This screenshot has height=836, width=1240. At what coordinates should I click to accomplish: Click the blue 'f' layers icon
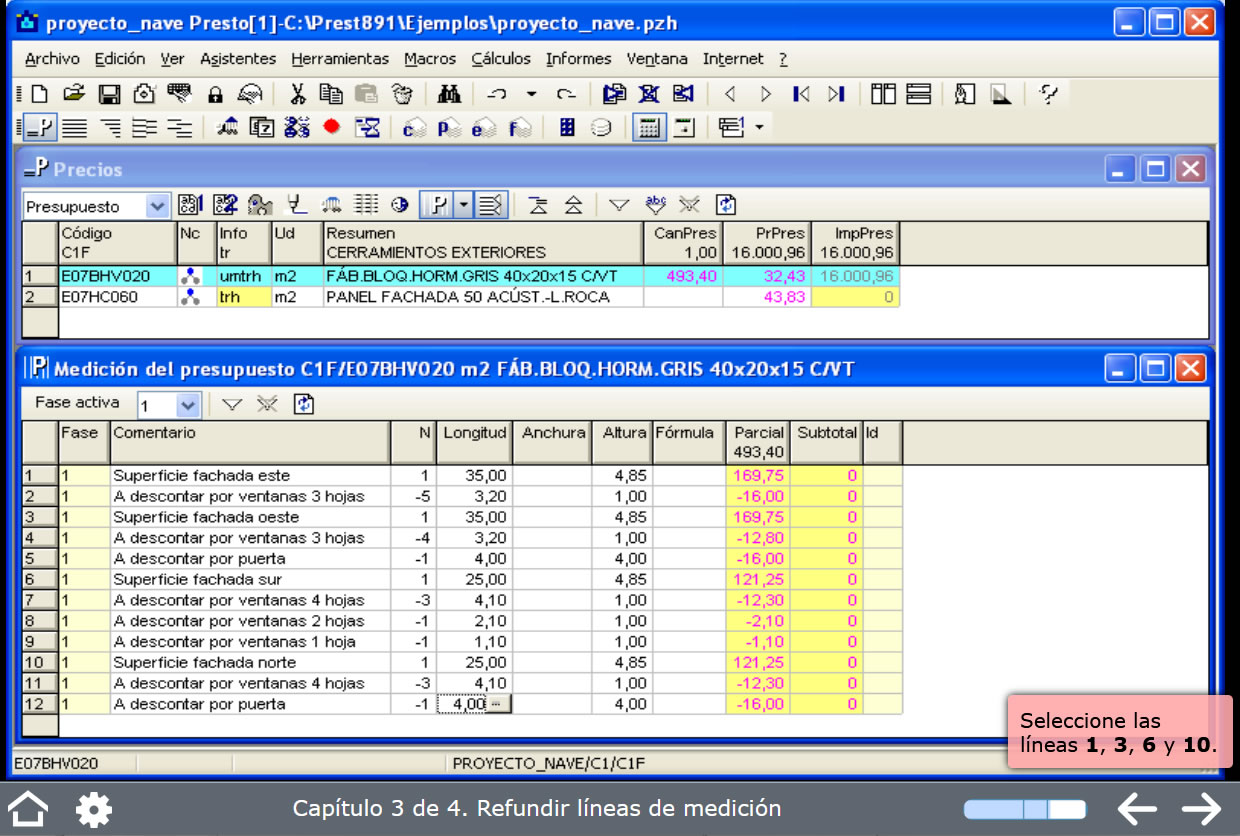pos(519,127)
